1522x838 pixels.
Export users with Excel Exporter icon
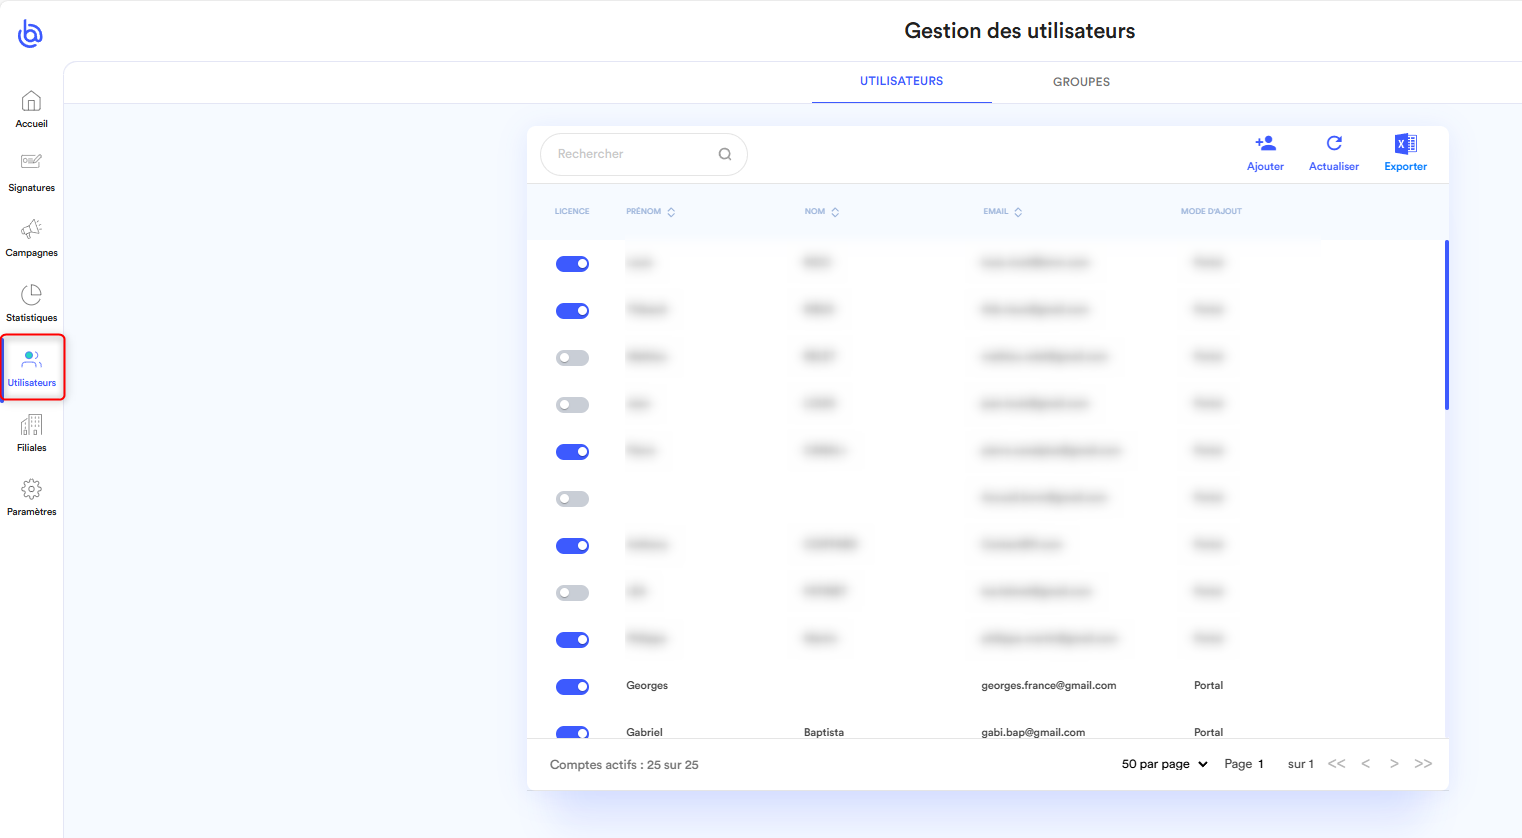point(1405,144)
